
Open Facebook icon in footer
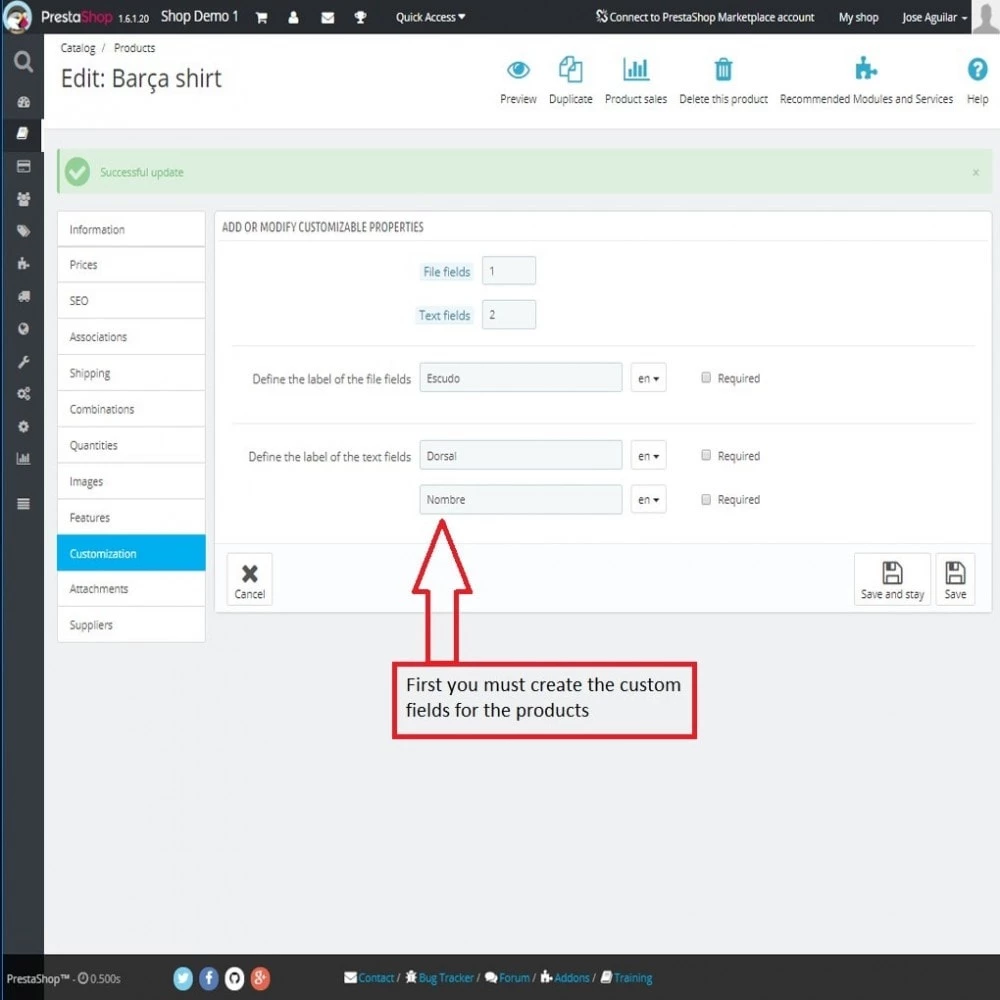click(209, 978)
